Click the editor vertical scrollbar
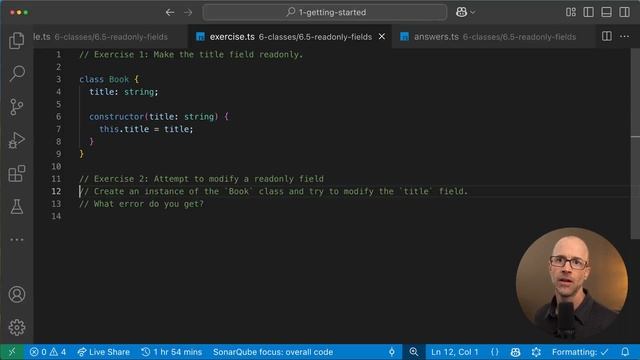The height and width of the screenshot is (360, 640). (x=635, y=144)
